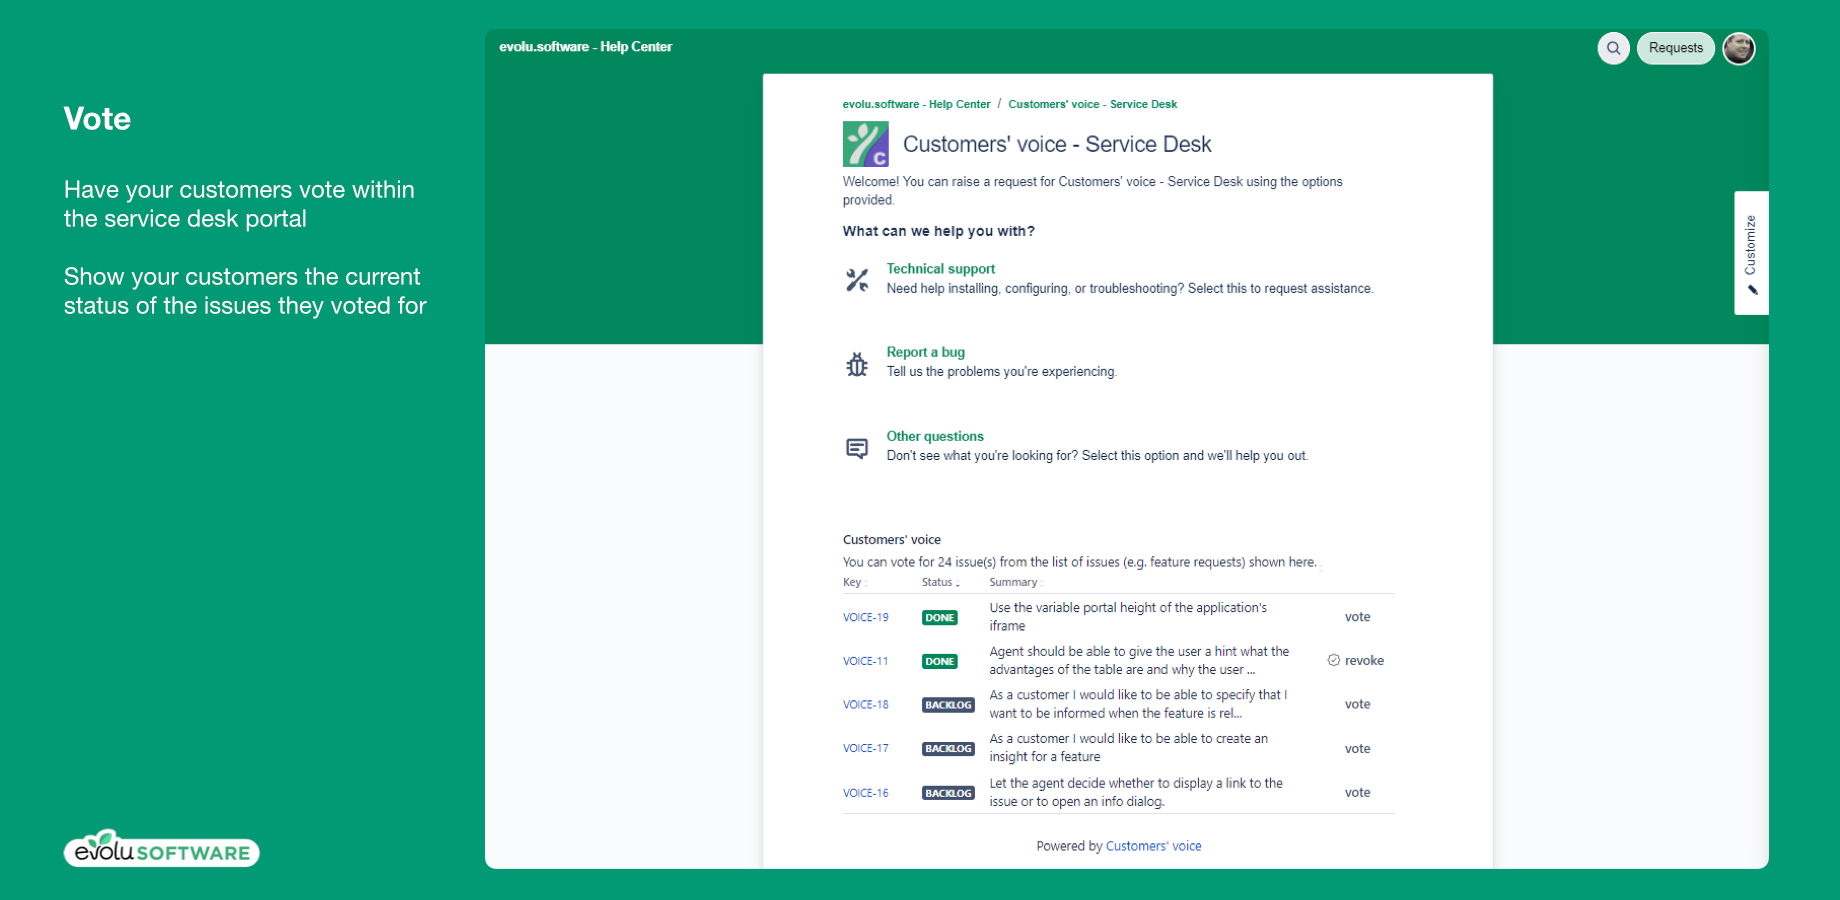Click the Report a bug icon

pyautogui.click(x=857, y=364)
